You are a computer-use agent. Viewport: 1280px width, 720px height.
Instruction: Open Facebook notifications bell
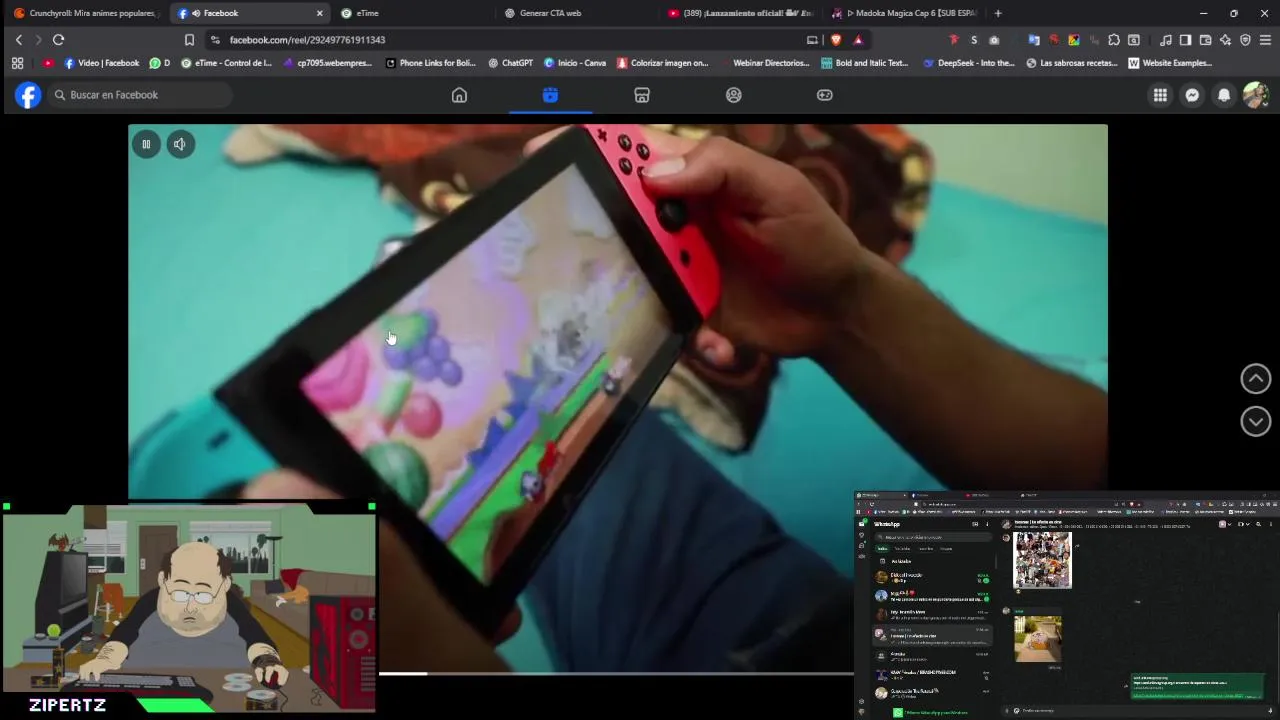coord(1224,95)
